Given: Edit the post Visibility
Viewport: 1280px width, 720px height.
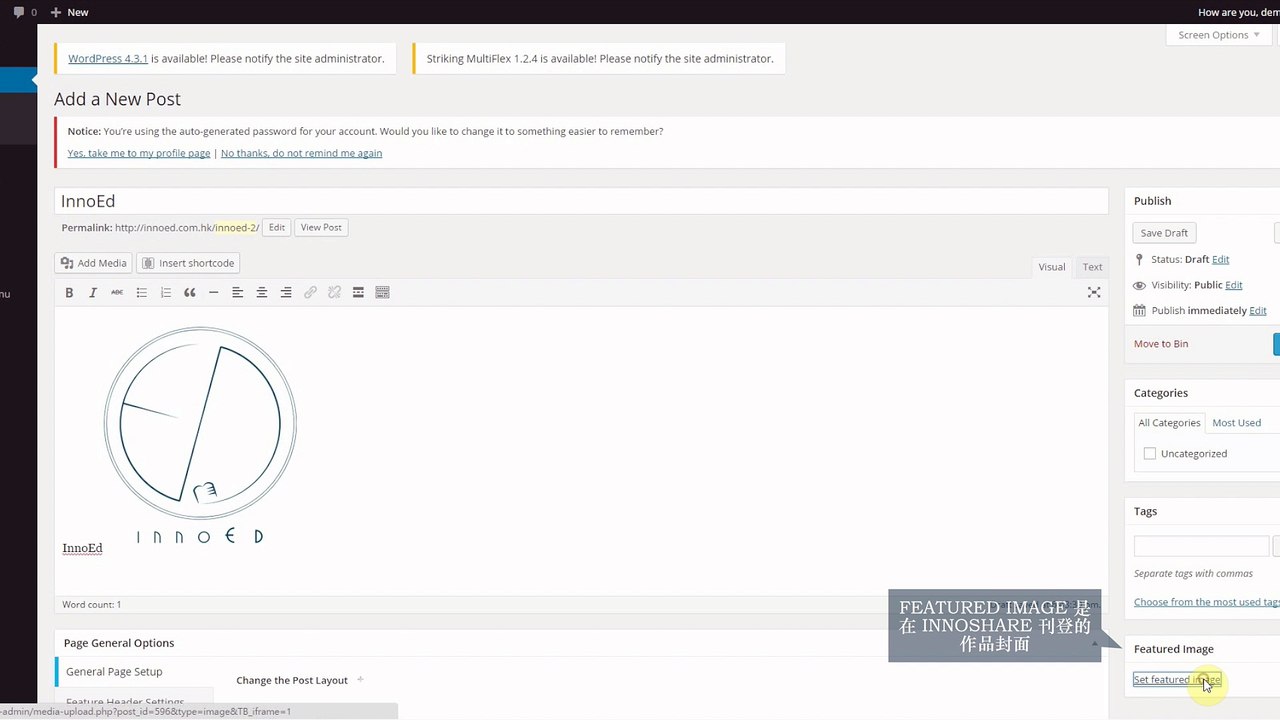Looking at the screenshot, I should coord(1234,285).
